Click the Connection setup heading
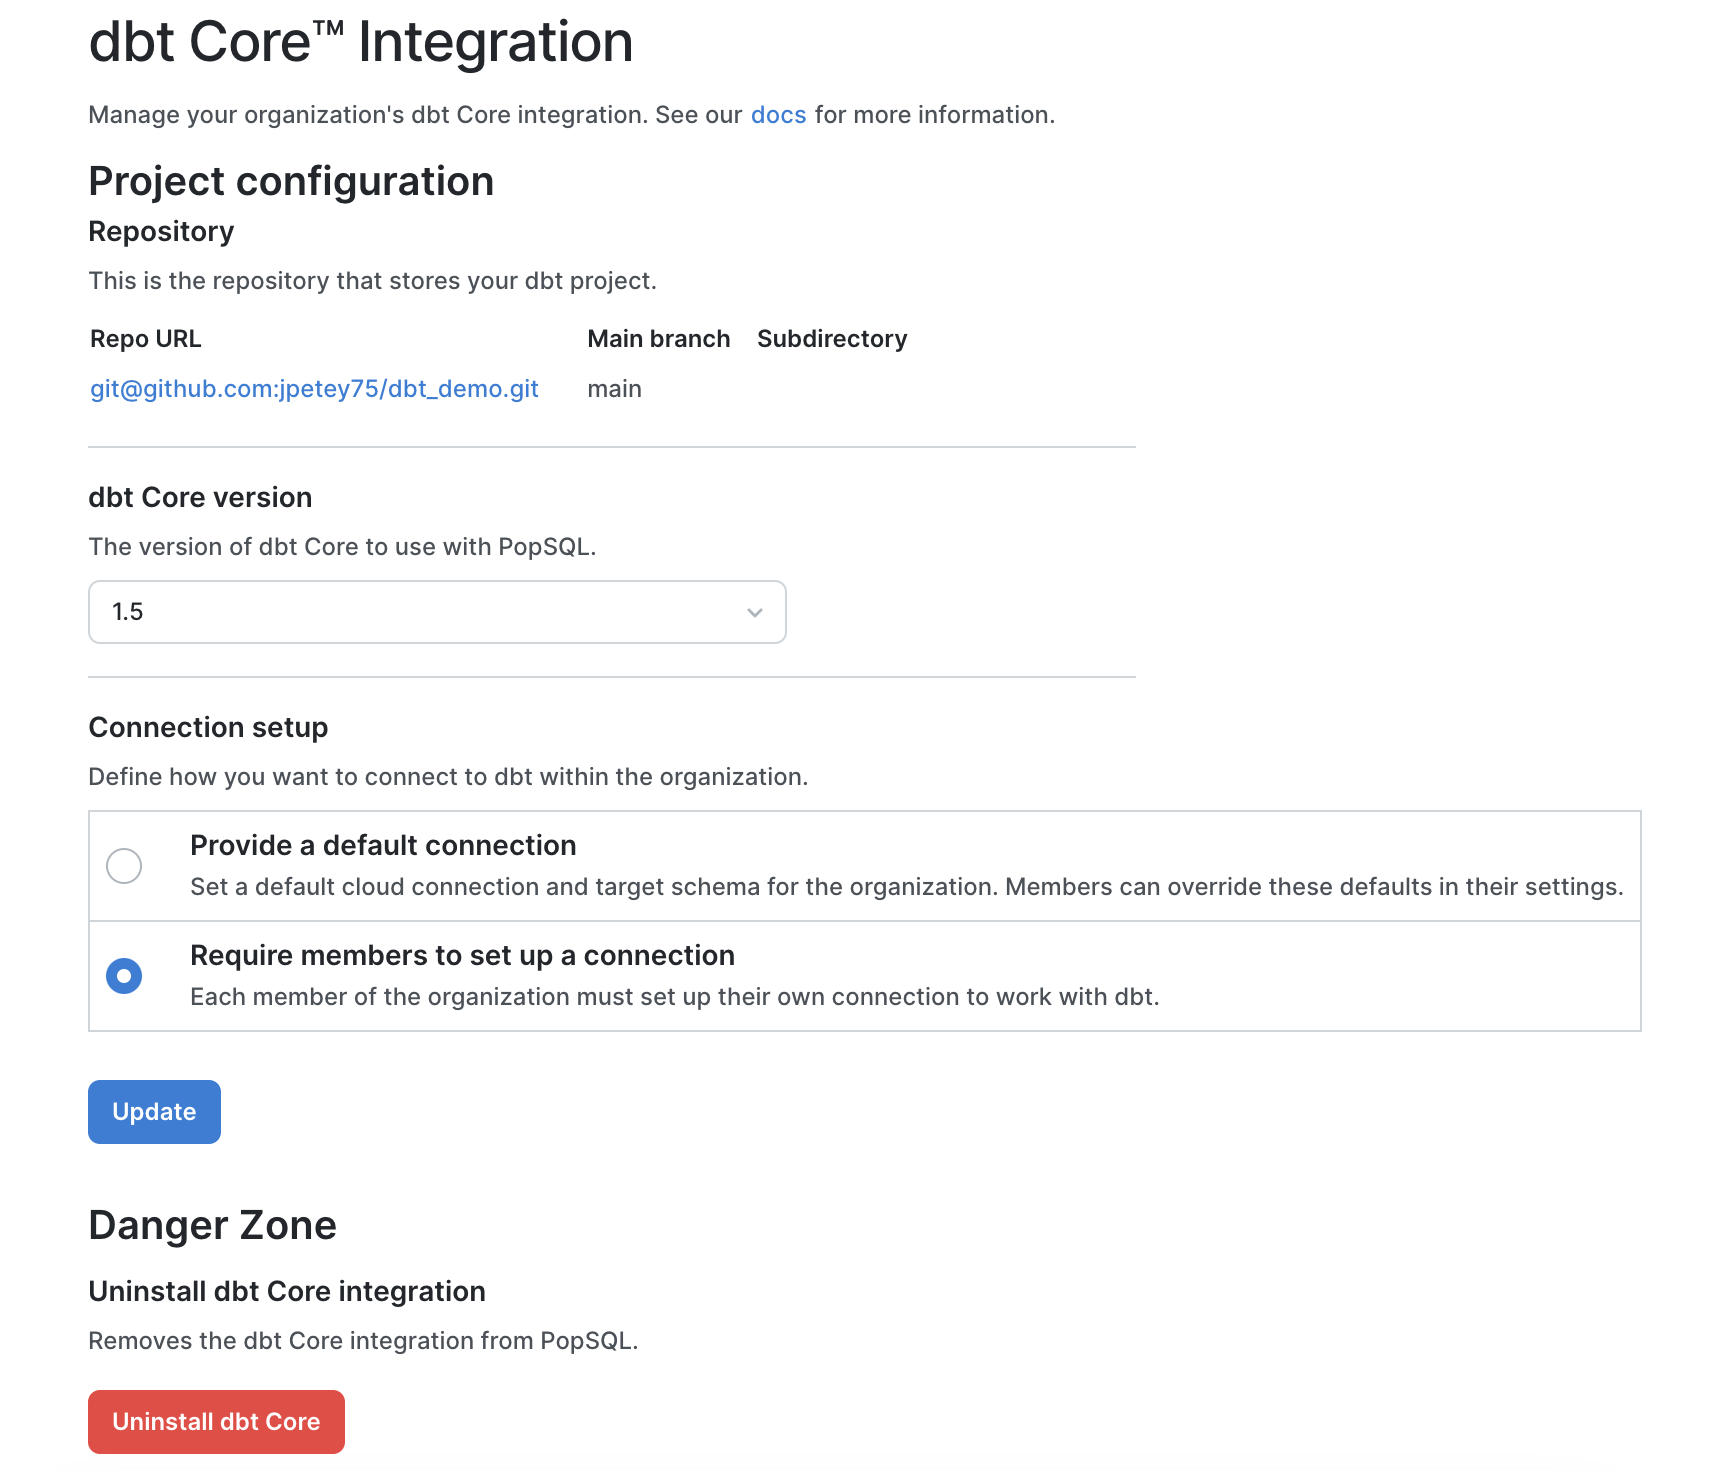The width and height of the screenshot is (1734, 1470). click(x=208, y=728)
